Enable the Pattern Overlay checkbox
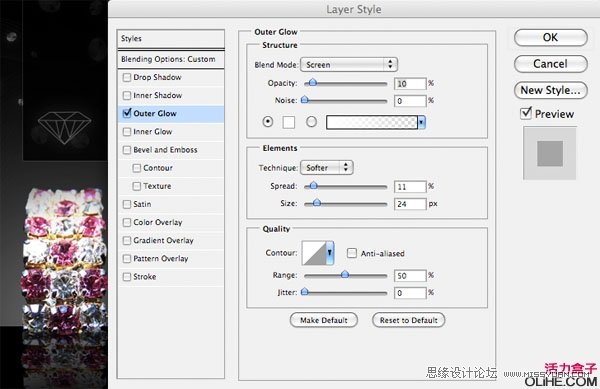This screenshot has height=389, width=600. [x=127, y=259]
